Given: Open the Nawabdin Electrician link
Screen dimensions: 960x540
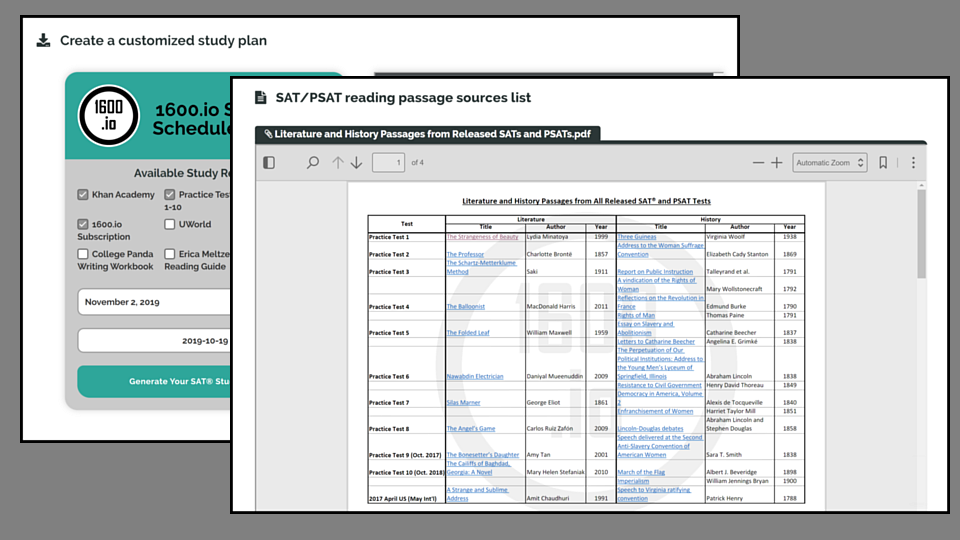Looking at the screenshot, I should (x=474, y=377).
